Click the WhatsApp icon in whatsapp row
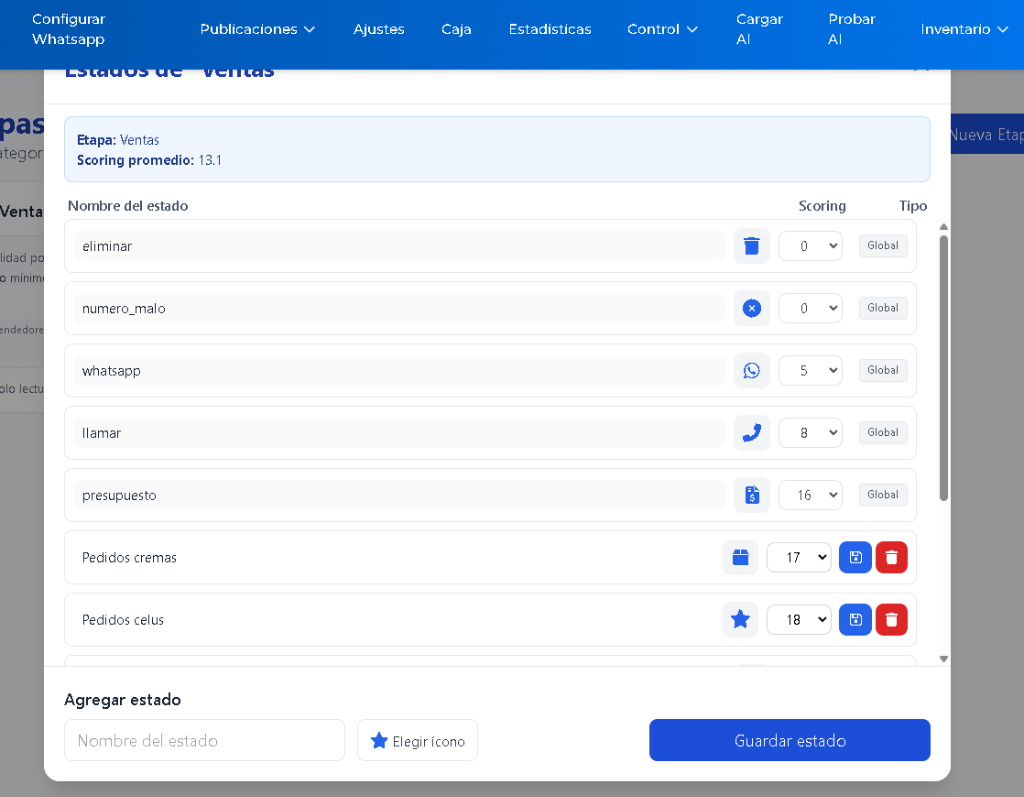This screenshot has height=797, width=1024. pos(752,371)
